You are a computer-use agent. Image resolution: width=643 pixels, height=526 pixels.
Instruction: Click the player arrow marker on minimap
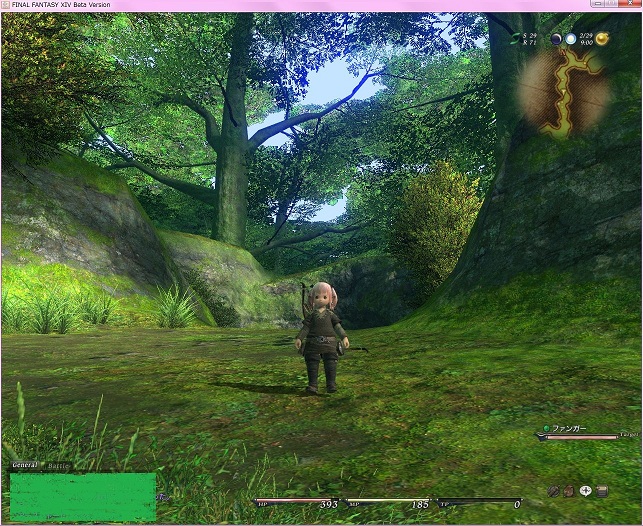(564, 91)
